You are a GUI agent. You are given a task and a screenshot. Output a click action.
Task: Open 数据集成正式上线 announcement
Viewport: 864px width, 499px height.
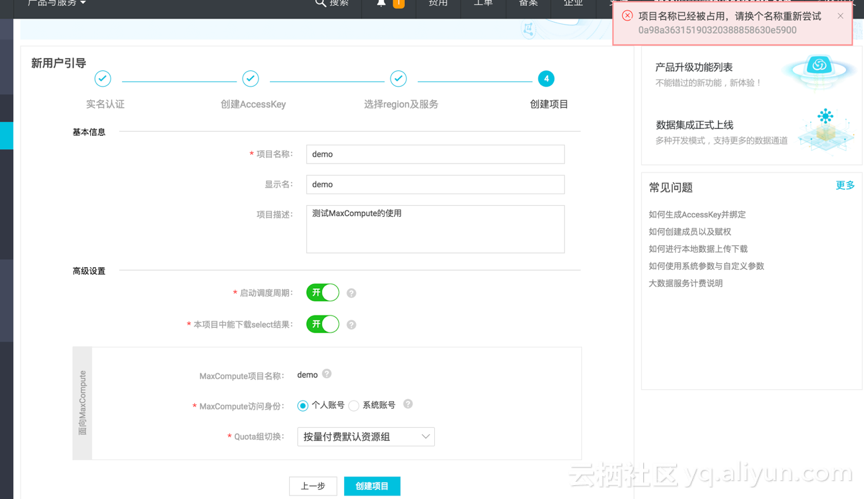pos(694,125)
